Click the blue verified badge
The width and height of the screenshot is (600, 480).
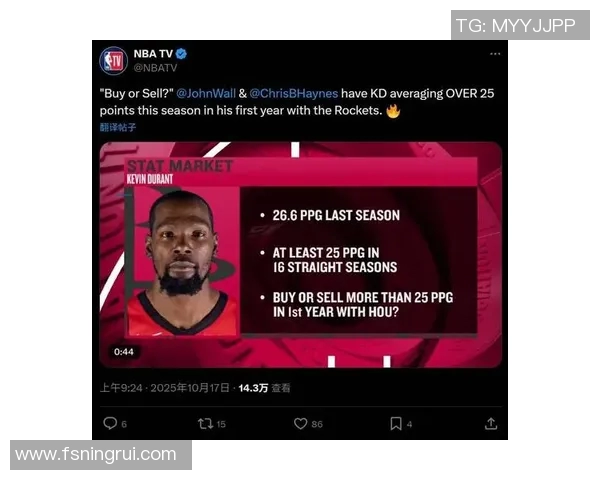pyautogui.click(x=181, y=54)
